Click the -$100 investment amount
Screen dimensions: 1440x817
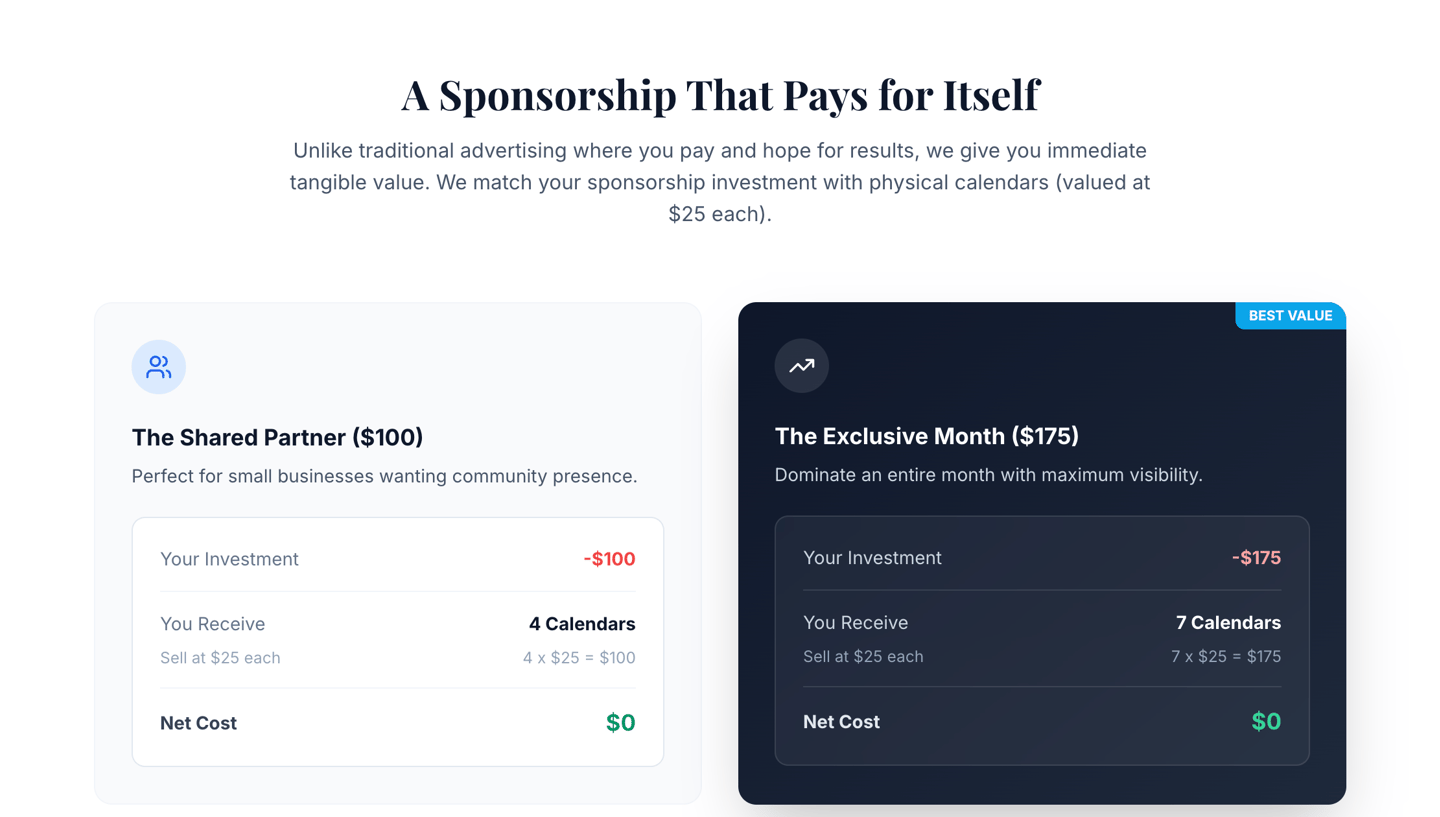click(609, 559)
